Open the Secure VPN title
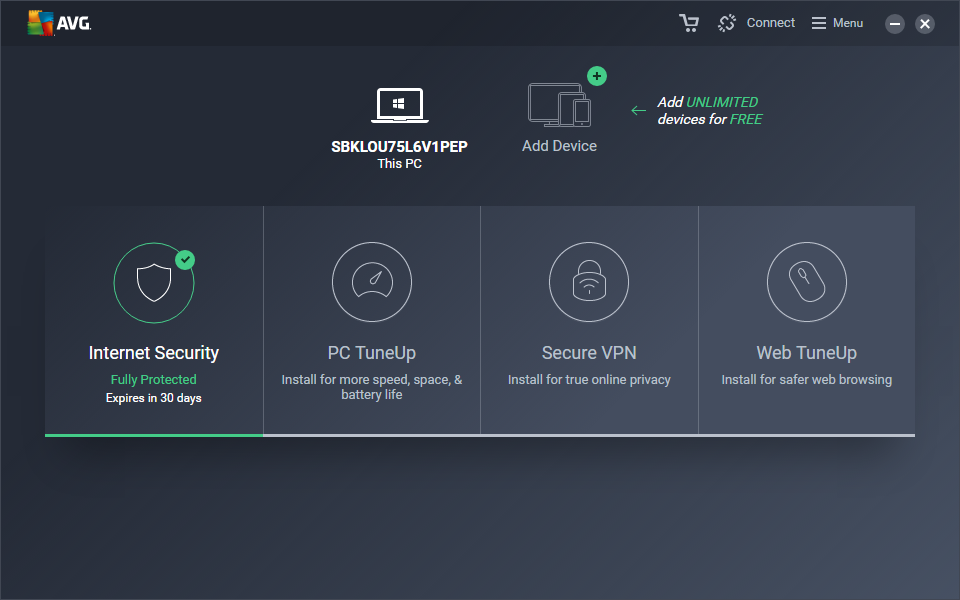This screenshot has width=960, height=600. [x=589, y=353]
